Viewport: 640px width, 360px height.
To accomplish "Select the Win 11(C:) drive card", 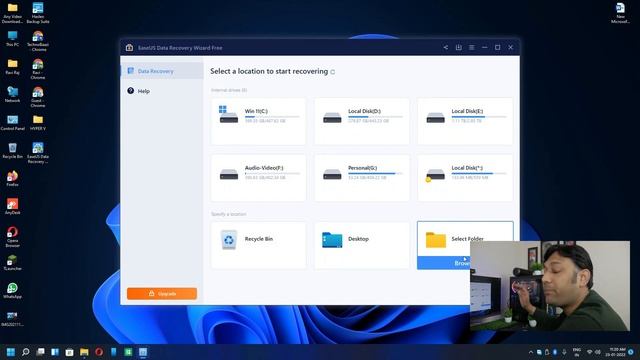I will pos(258,121).
